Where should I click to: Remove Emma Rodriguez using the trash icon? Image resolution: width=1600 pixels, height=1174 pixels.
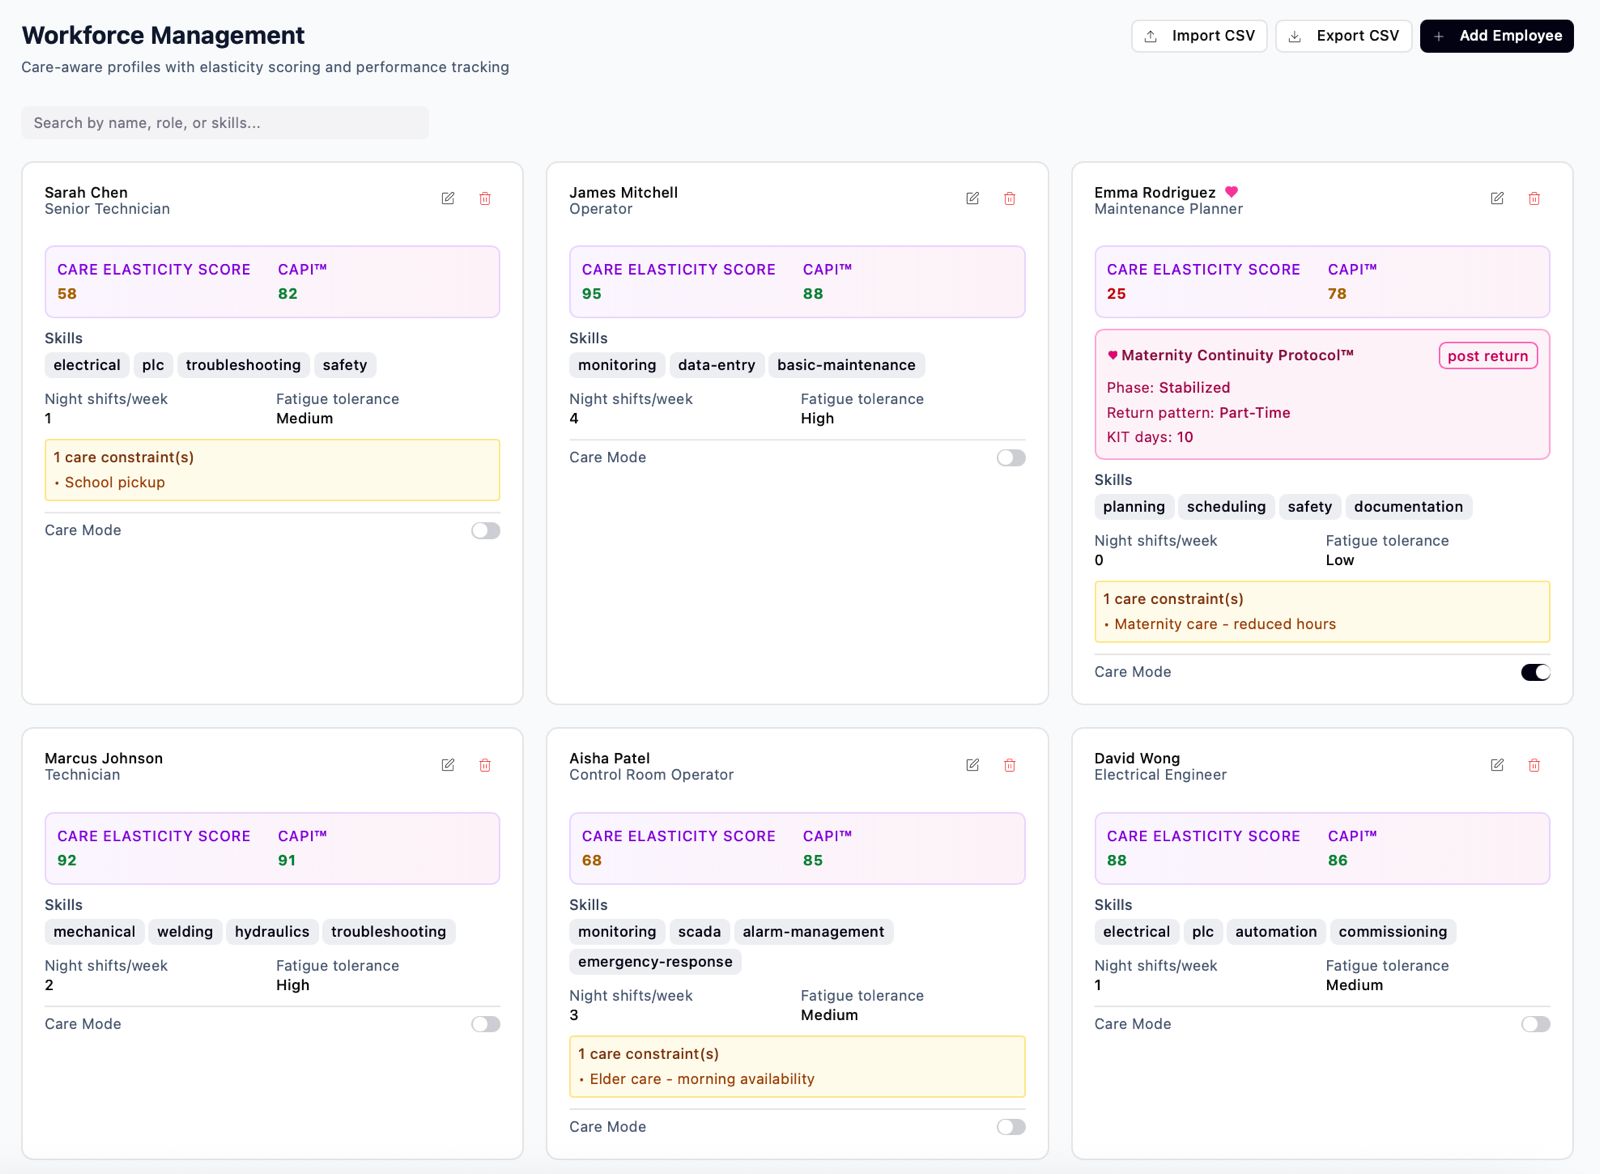pyautogui.click(x=1534, y=199)
